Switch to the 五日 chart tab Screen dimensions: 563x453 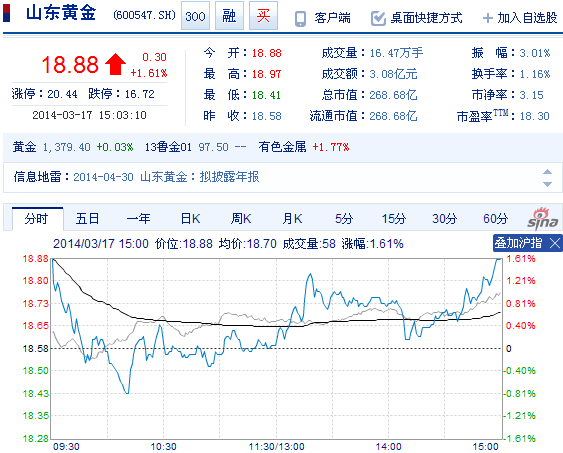point(87,219)
